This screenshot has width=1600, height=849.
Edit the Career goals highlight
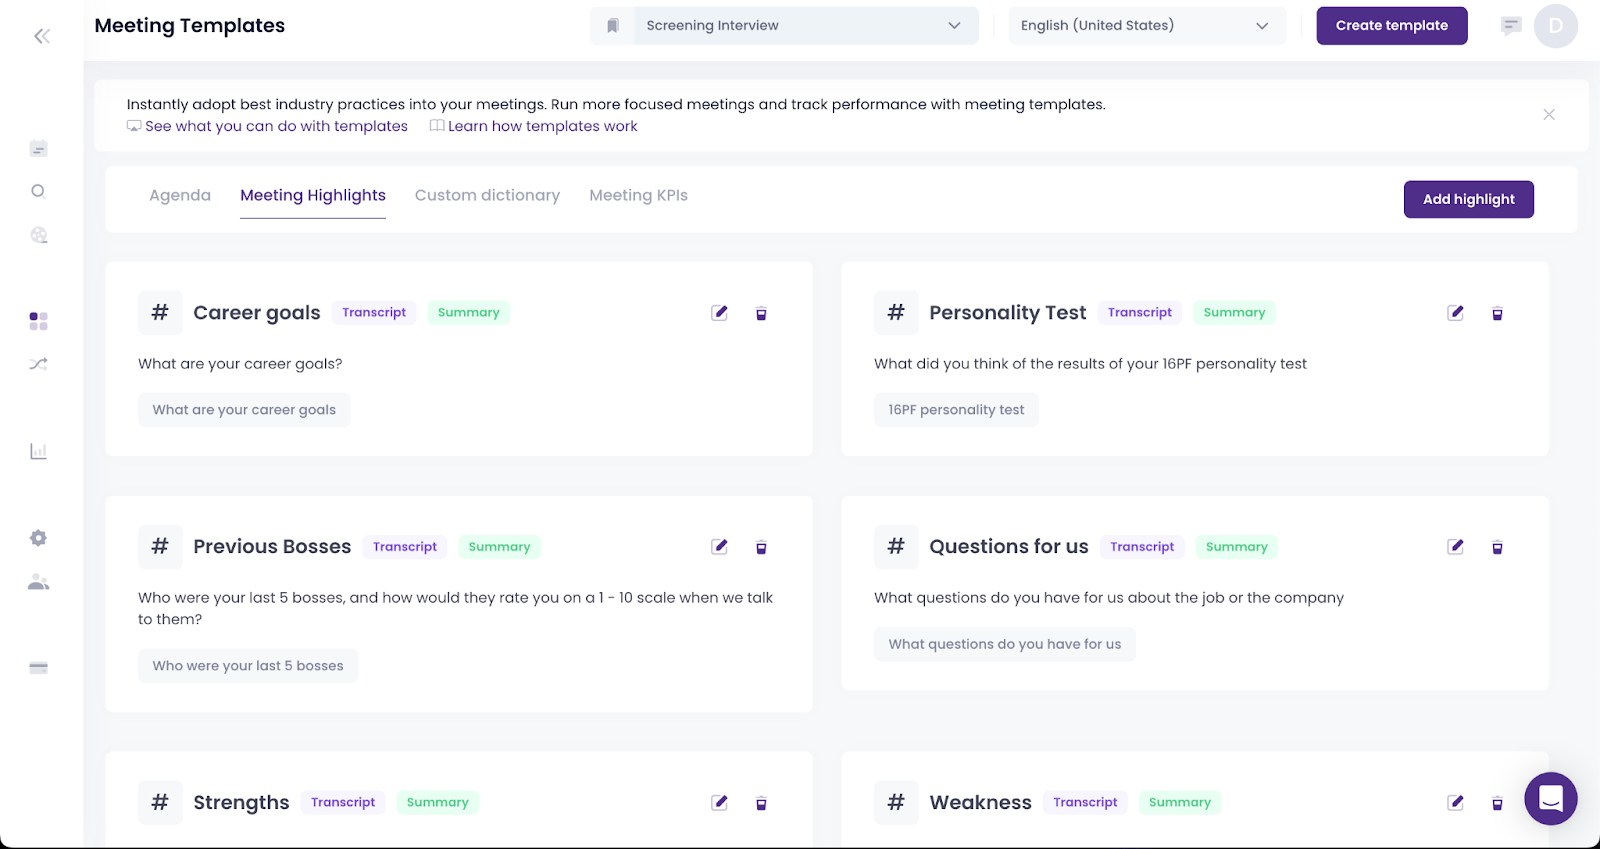pos(719,313)
